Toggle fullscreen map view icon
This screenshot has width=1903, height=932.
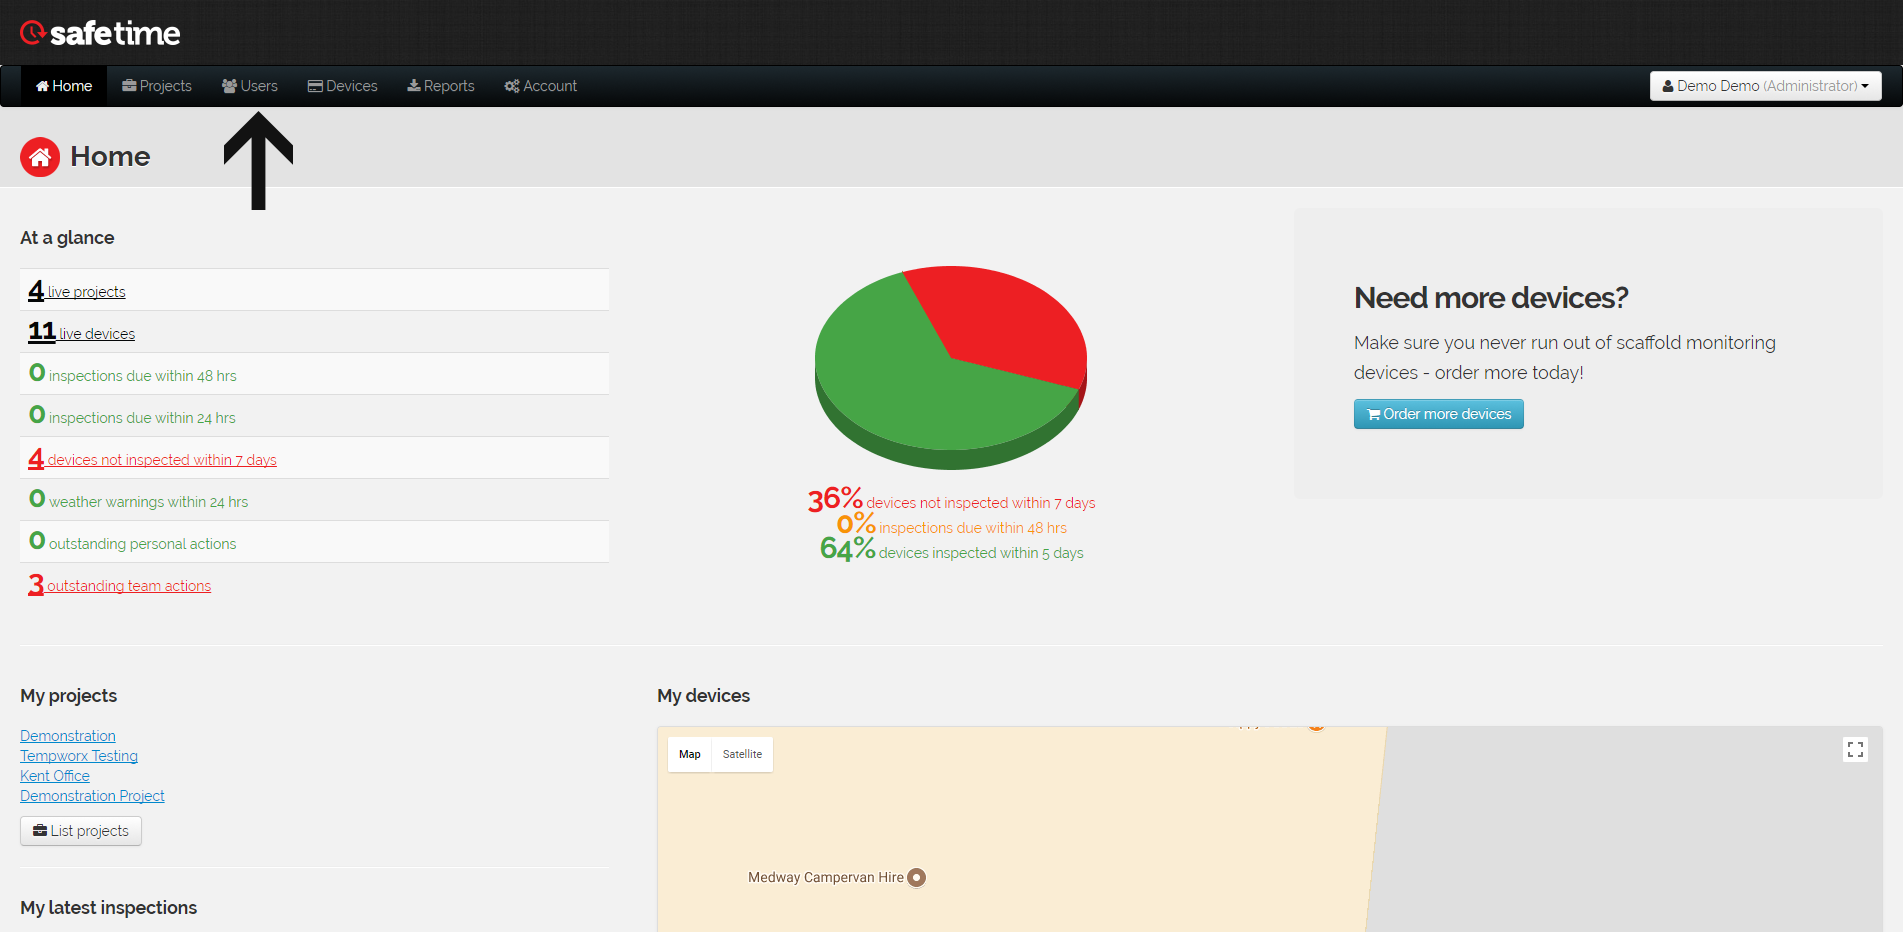[1856, 750]
